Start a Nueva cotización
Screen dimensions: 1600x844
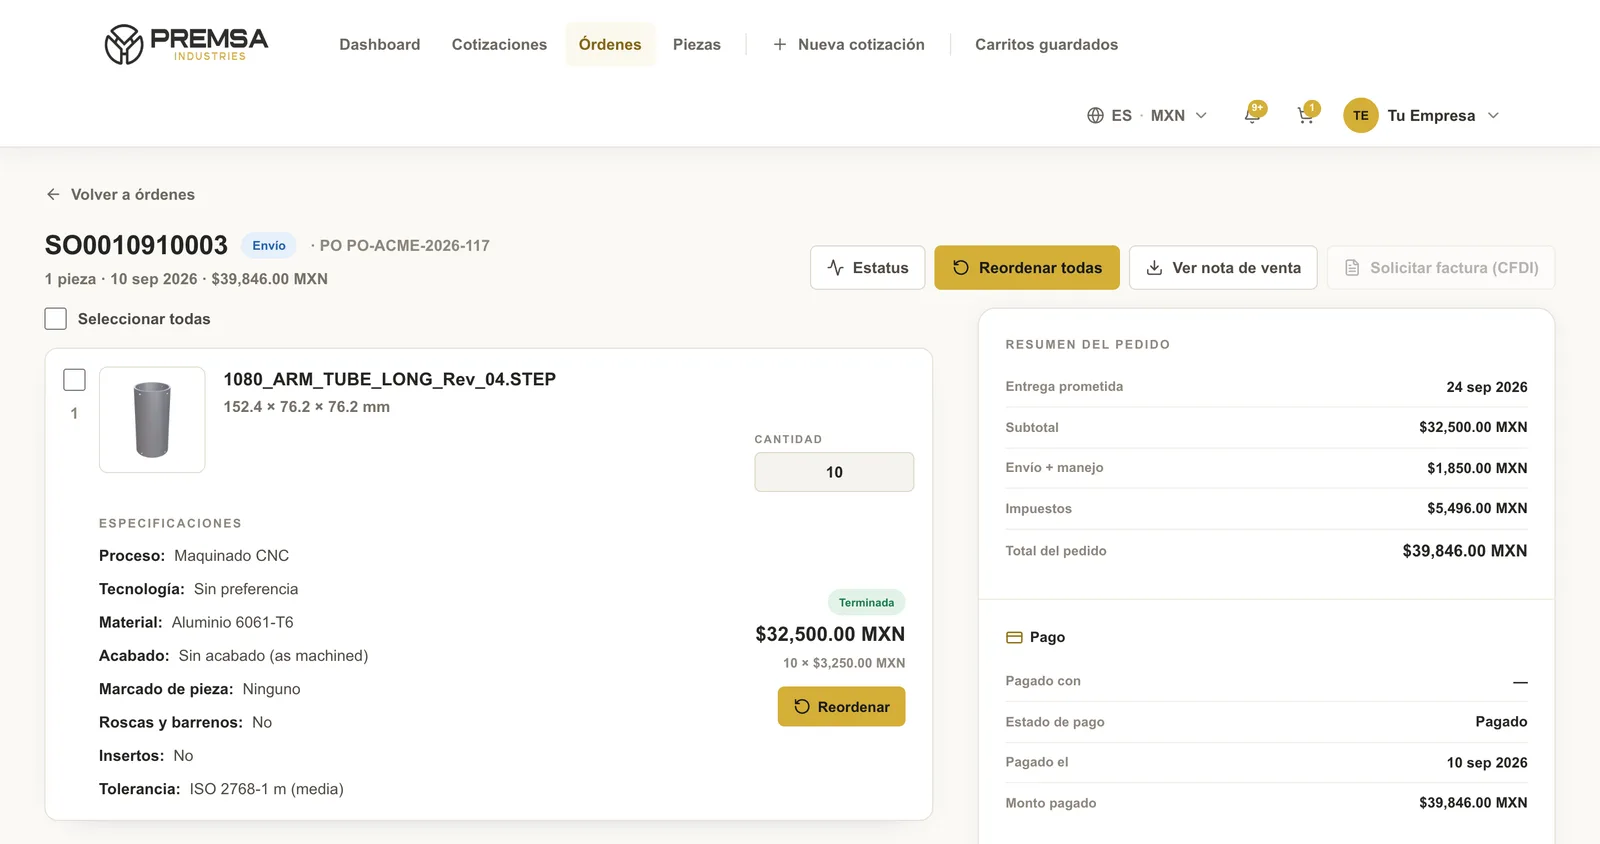(x=849, y=44)
